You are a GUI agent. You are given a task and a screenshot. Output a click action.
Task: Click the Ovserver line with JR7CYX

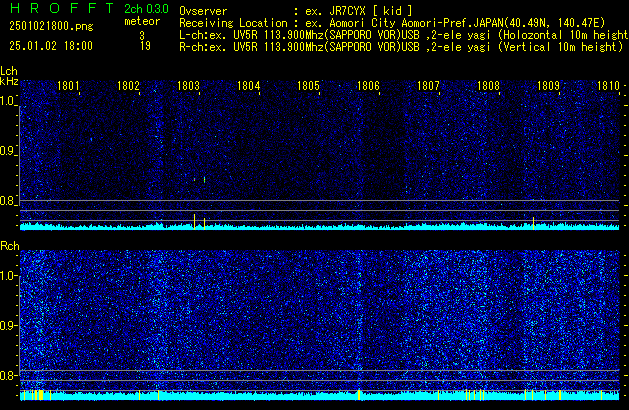(x=296, y=11)
